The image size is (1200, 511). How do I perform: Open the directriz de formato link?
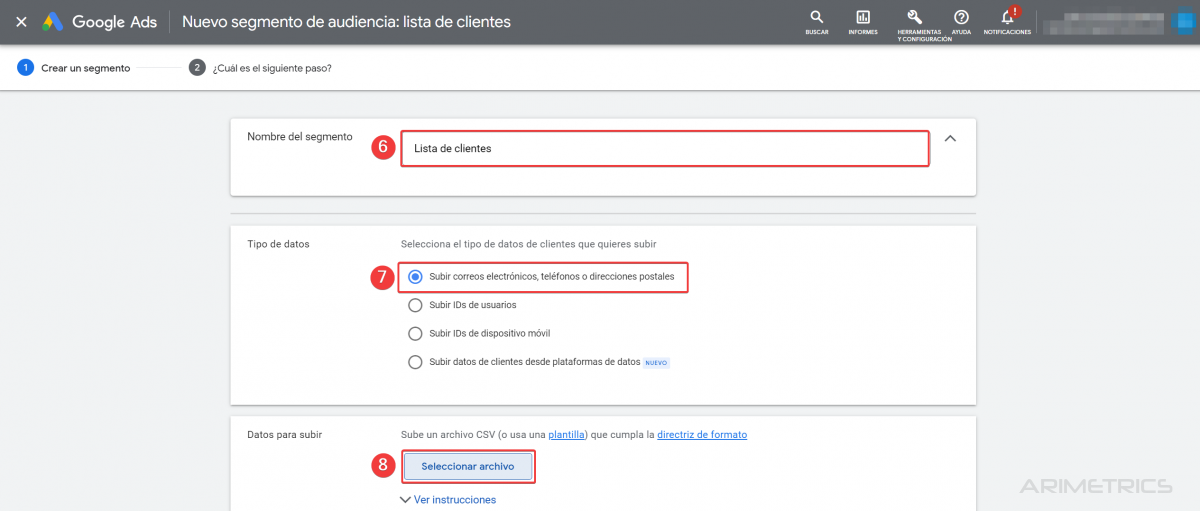[x=702, y=434]
